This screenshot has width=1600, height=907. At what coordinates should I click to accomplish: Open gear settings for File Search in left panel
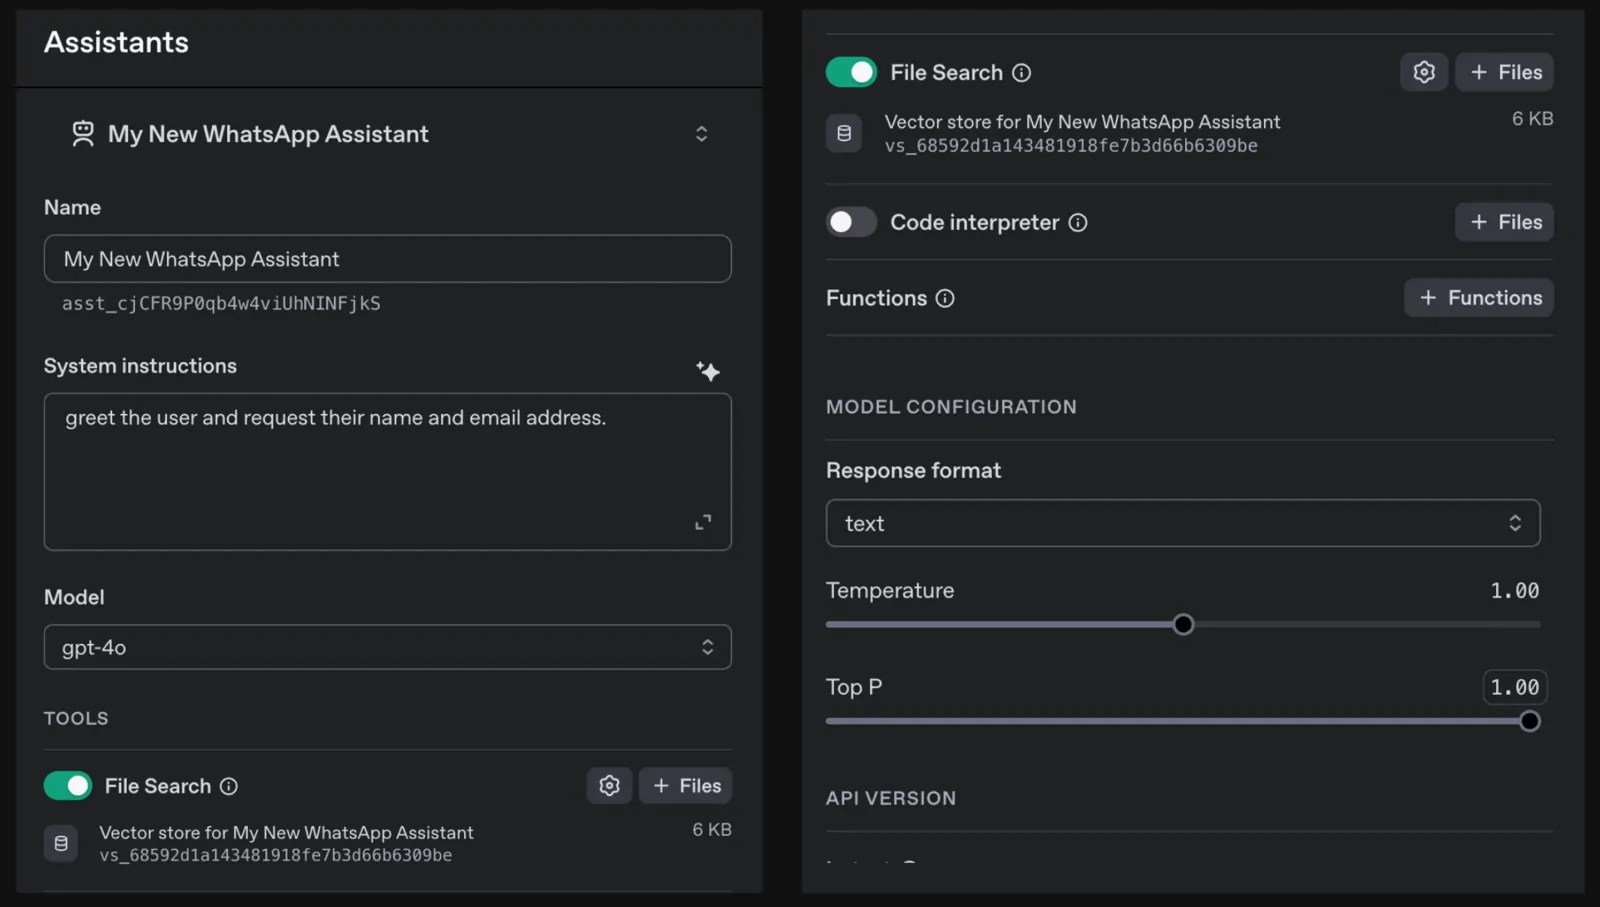pos(609,786)
